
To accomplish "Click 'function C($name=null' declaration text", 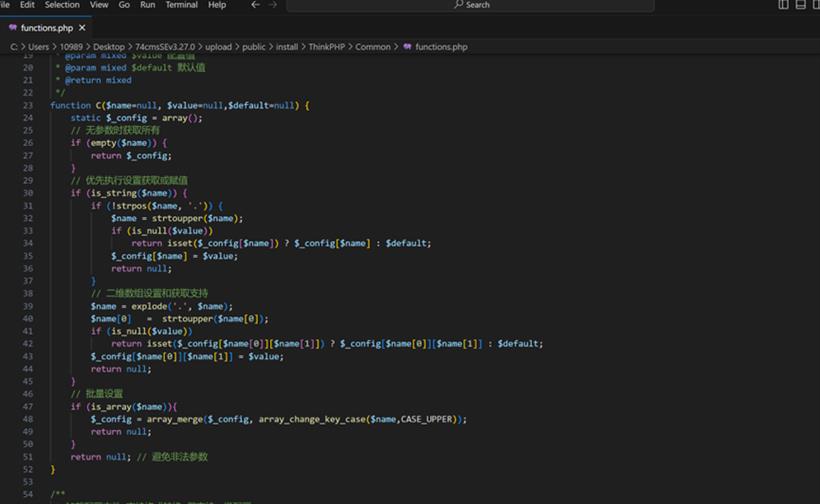I will point(103,105).
